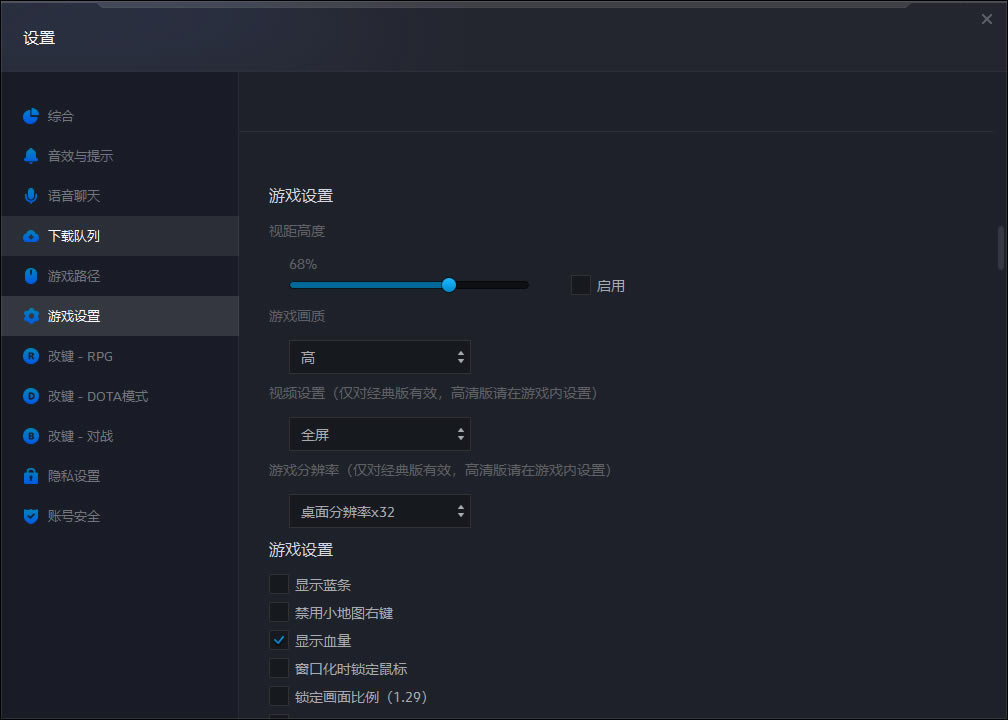Open the 游戏画质 dropdown showing 高
The width and height of the screenshot is (1008, 720).
click(x=379, y=357)
